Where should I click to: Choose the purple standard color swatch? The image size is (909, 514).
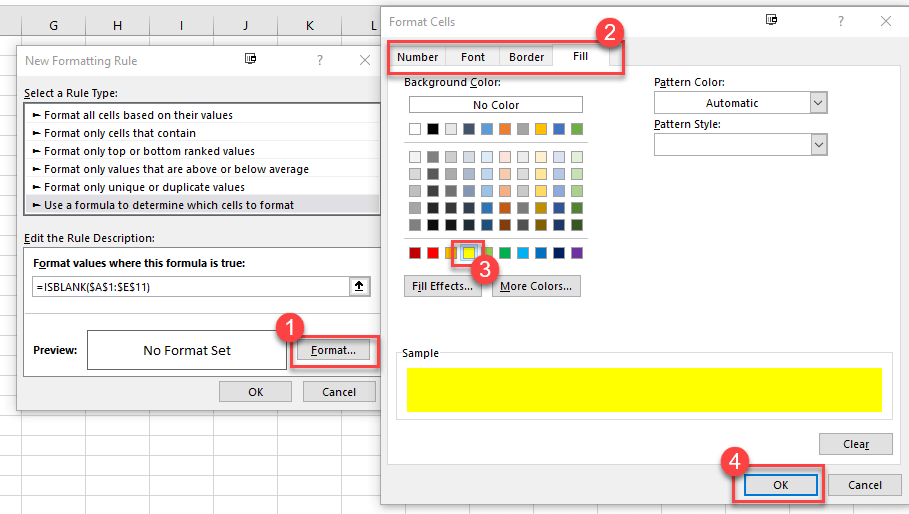click(x=577, y=253)
